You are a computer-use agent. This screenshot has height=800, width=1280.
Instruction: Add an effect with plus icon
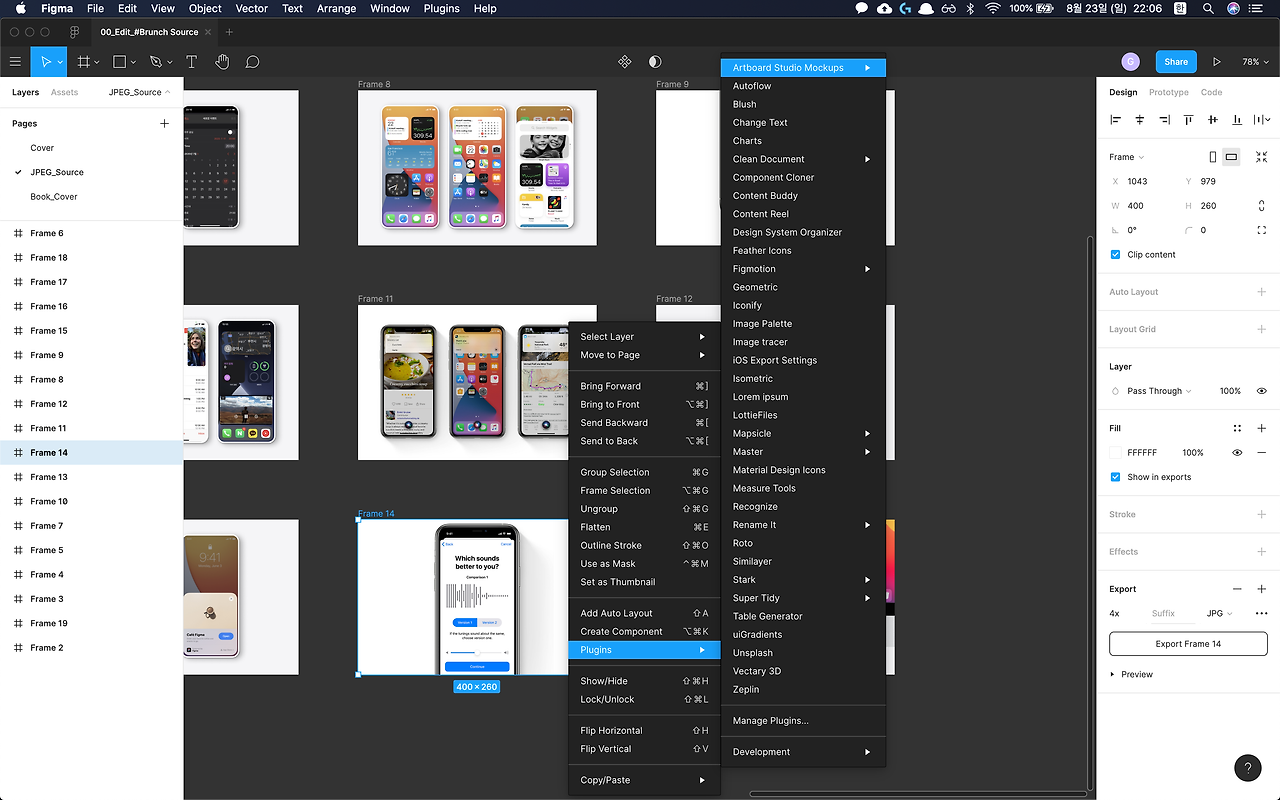click(x=1262, y=551)
